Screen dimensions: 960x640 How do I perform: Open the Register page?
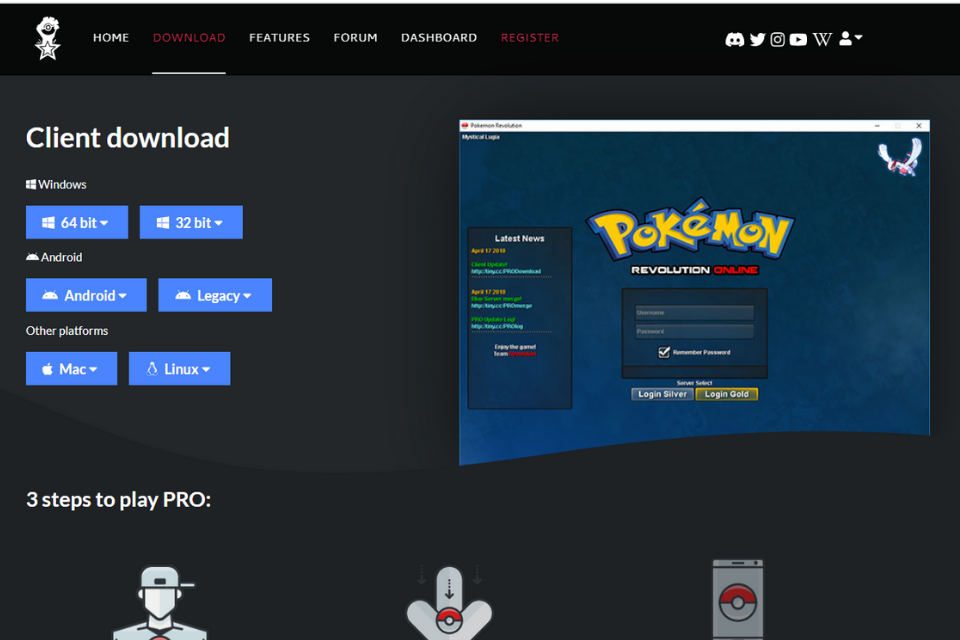(530, 38)
